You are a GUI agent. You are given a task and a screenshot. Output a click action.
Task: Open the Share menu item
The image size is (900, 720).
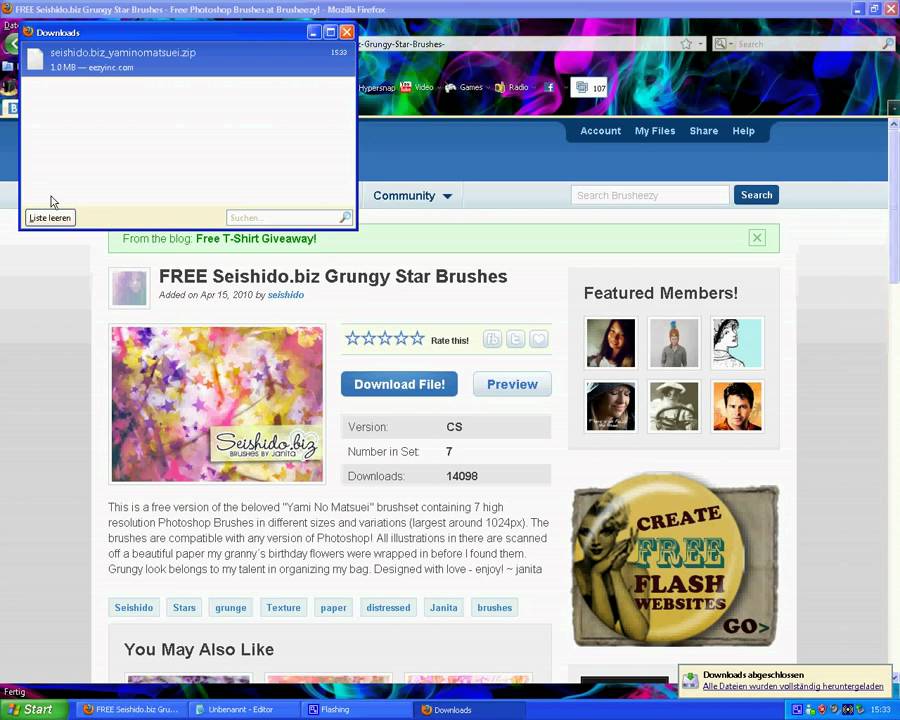704,131
